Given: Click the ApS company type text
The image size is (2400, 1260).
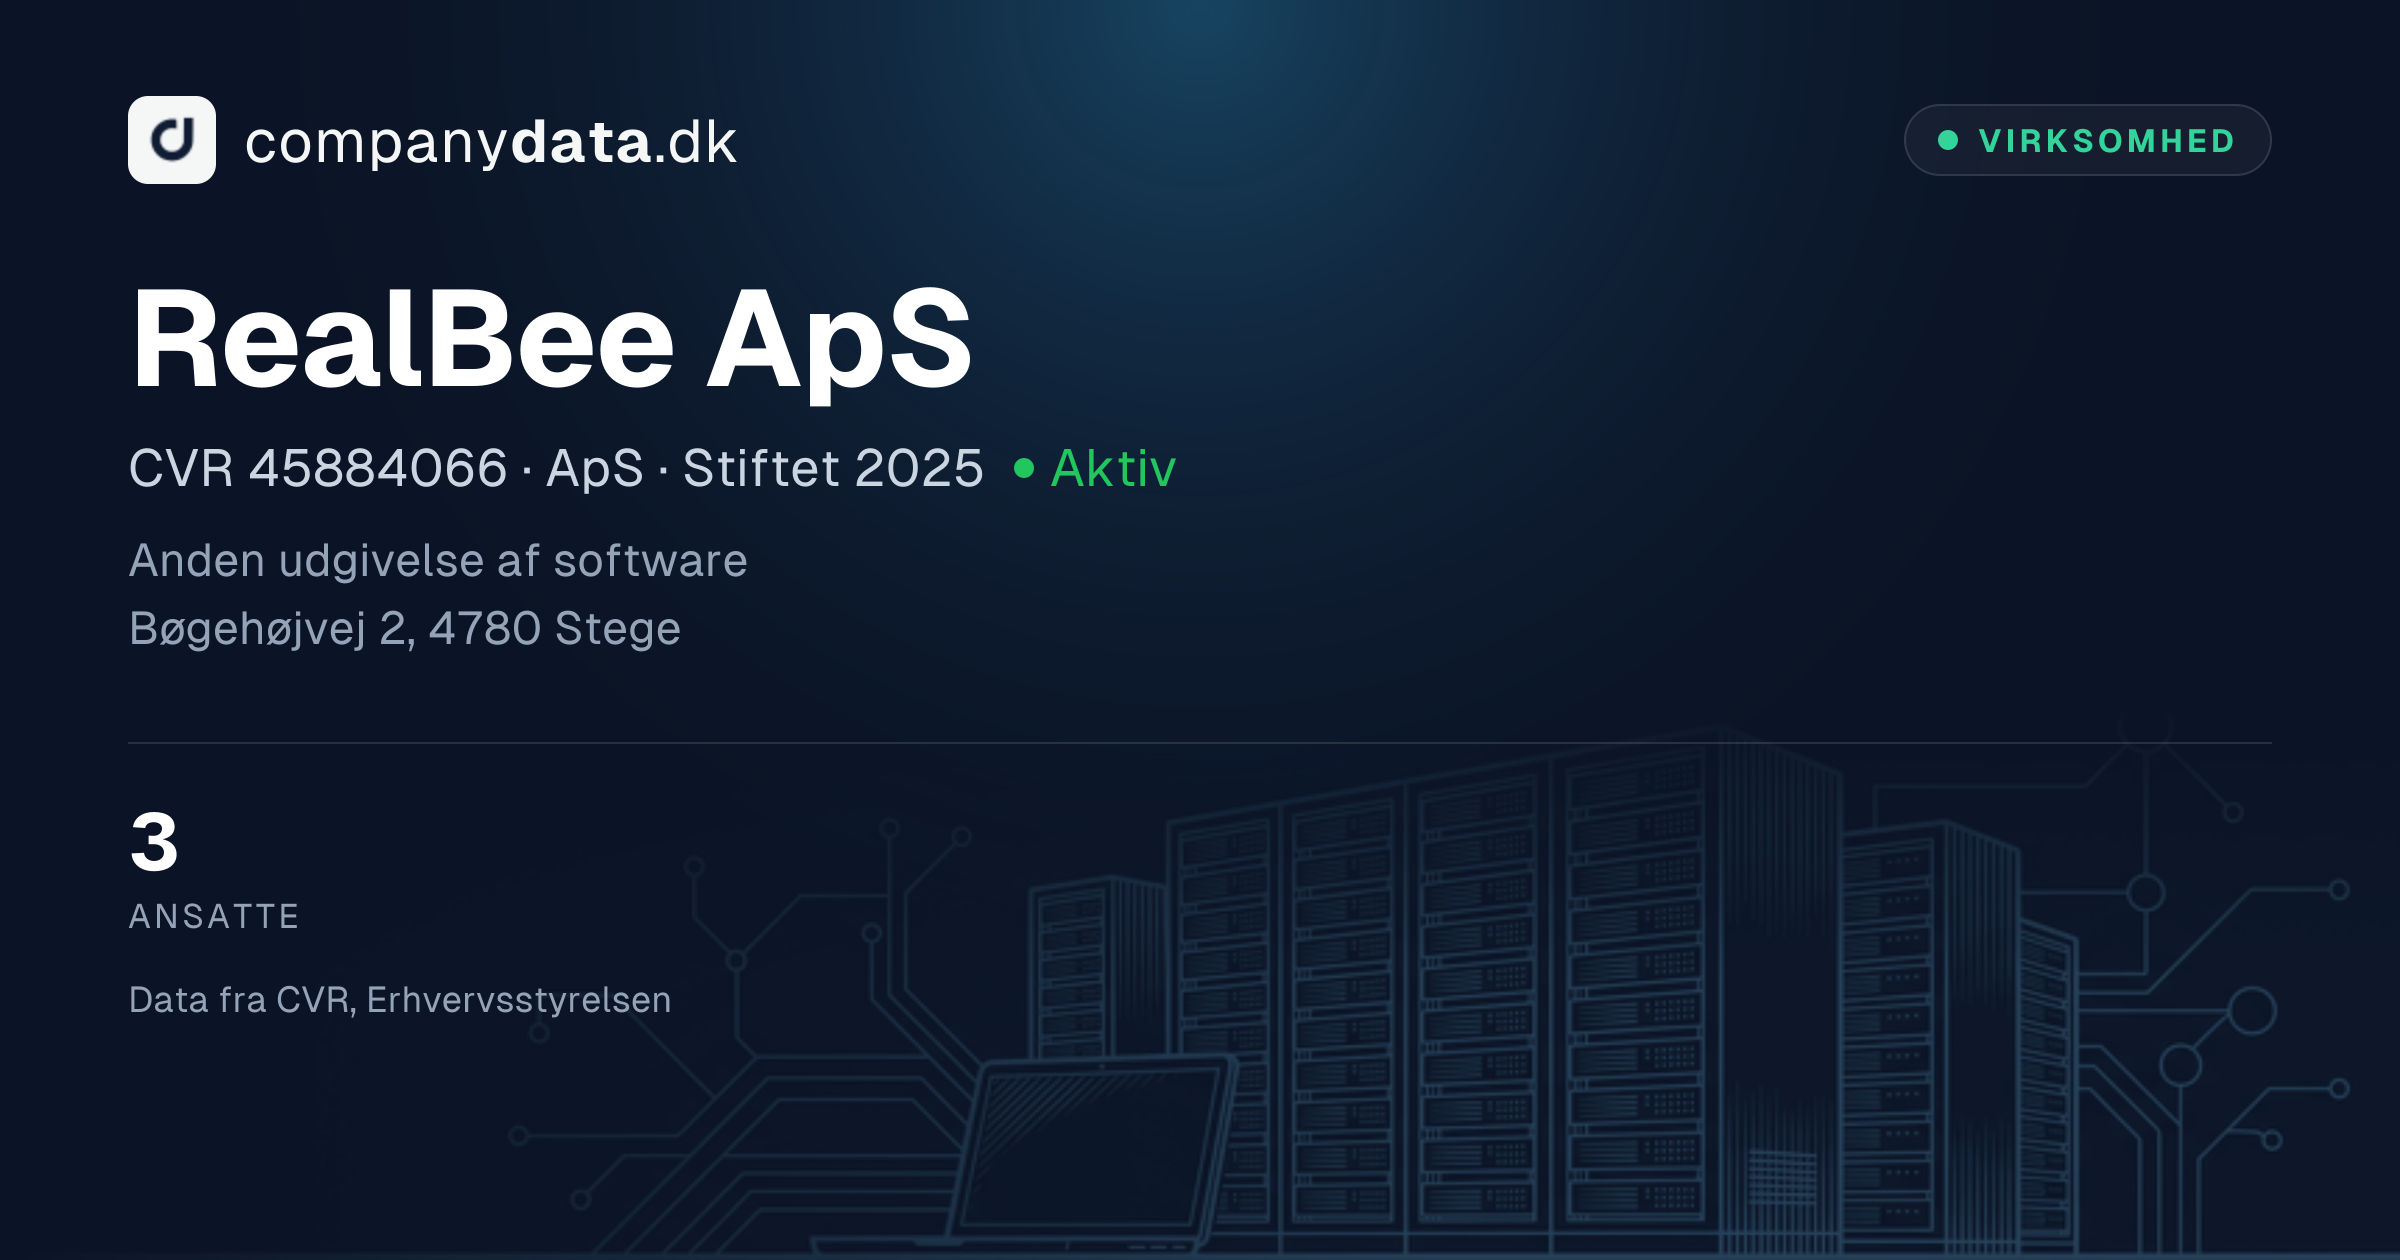Looking at the screenshot, I should pyautogui.click(x=595, y=469).
